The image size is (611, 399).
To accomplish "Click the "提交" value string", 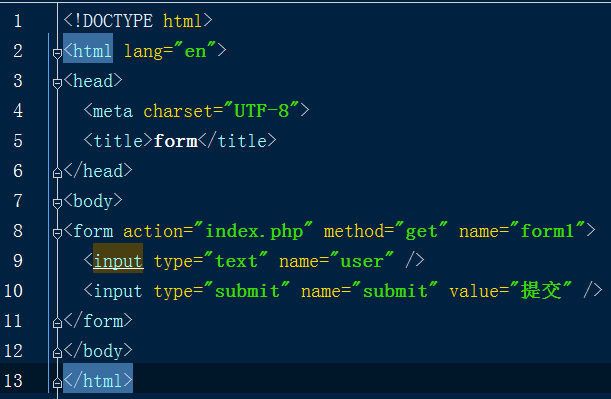I will [x=541, y=290].
